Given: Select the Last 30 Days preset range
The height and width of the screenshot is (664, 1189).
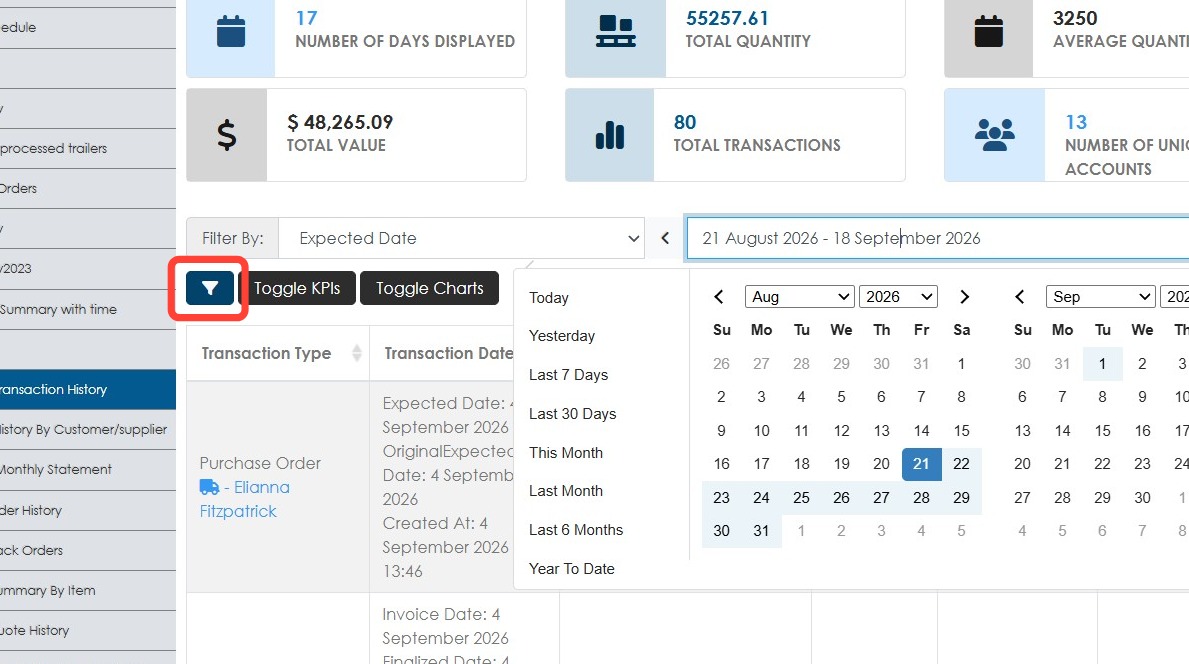Looking at the screenshot, I should [x=573, y=414].
